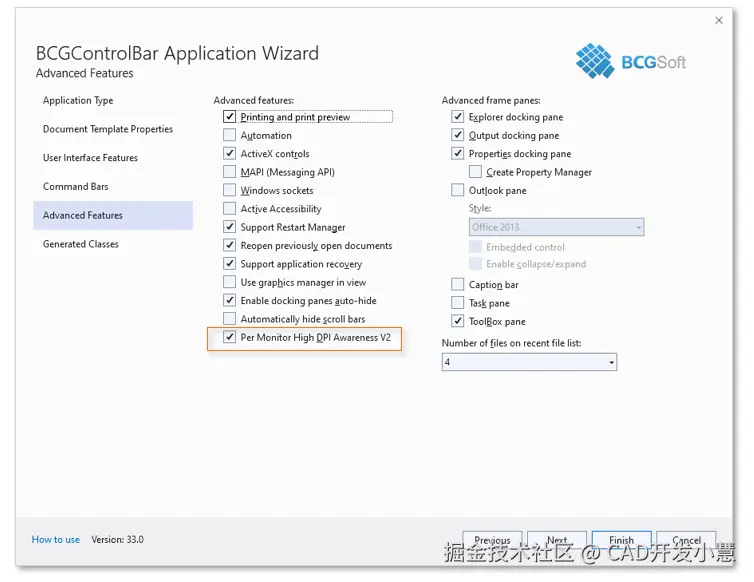Viewport: 754px width, 582px height.
Task: Click the Finish button
Action: [621, 540]
